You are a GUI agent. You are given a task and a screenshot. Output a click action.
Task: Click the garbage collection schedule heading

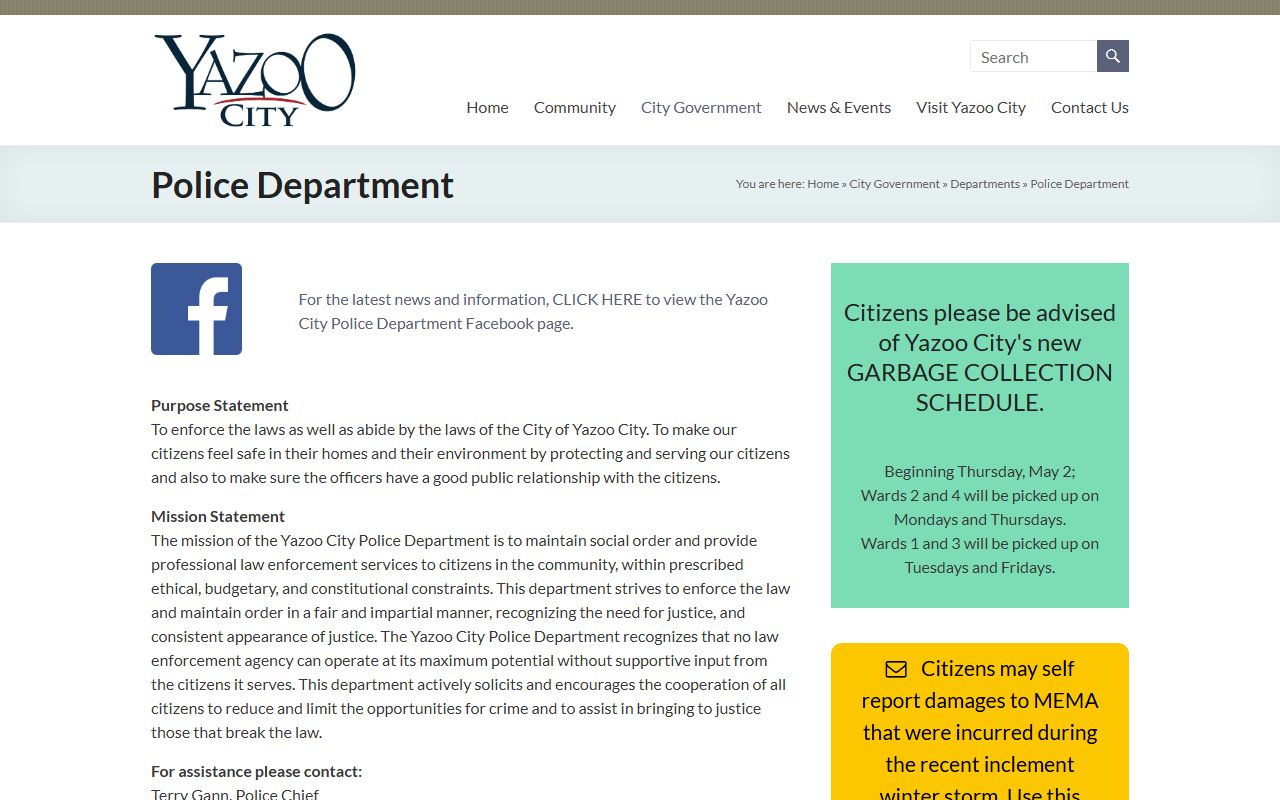click(x=980, y=357)
